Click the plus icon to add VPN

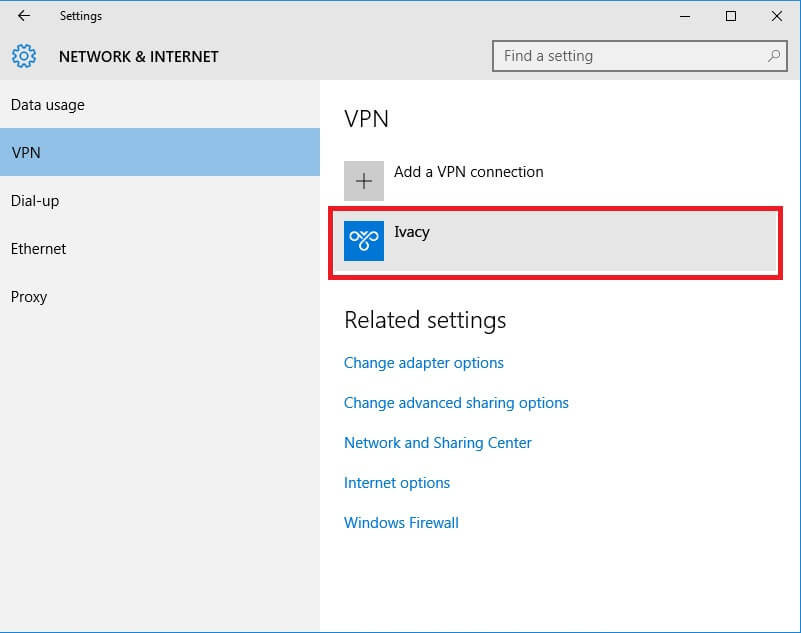click(364, 181)
